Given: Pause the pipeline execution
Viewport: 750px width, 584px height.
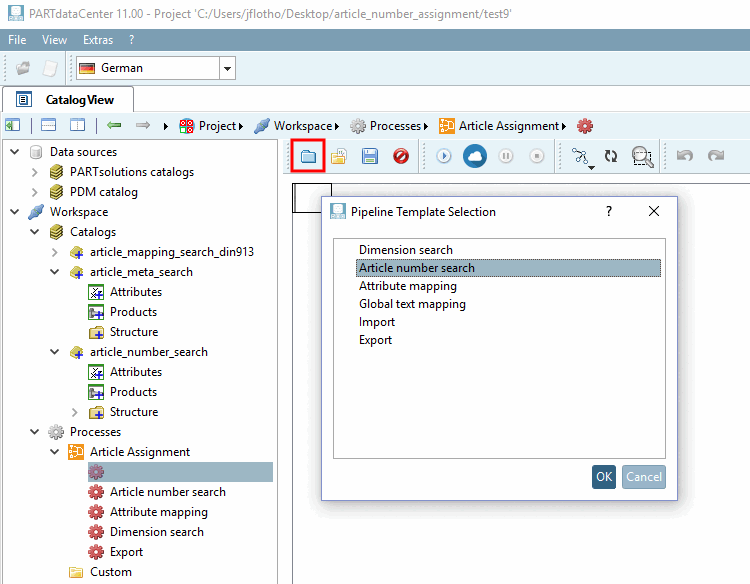Looking at the screenshot, I should tap(506, 156).
